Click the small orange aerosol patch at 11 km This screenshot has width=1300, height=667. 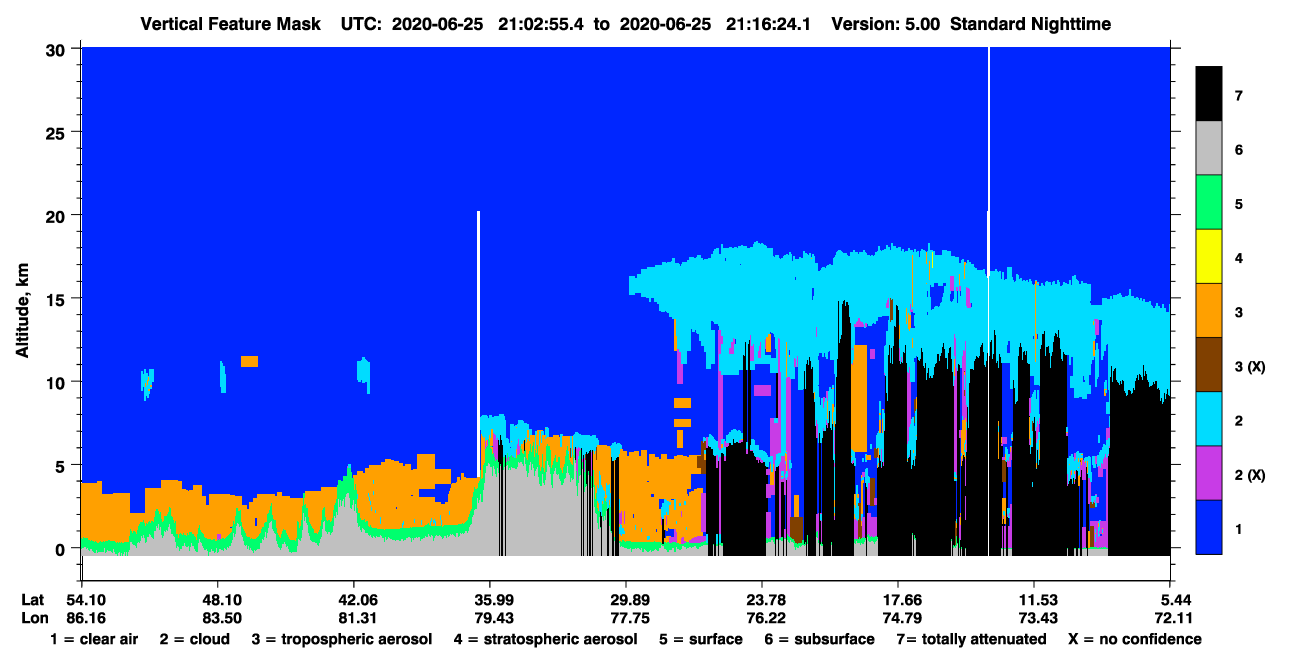[x=250, y=361]
